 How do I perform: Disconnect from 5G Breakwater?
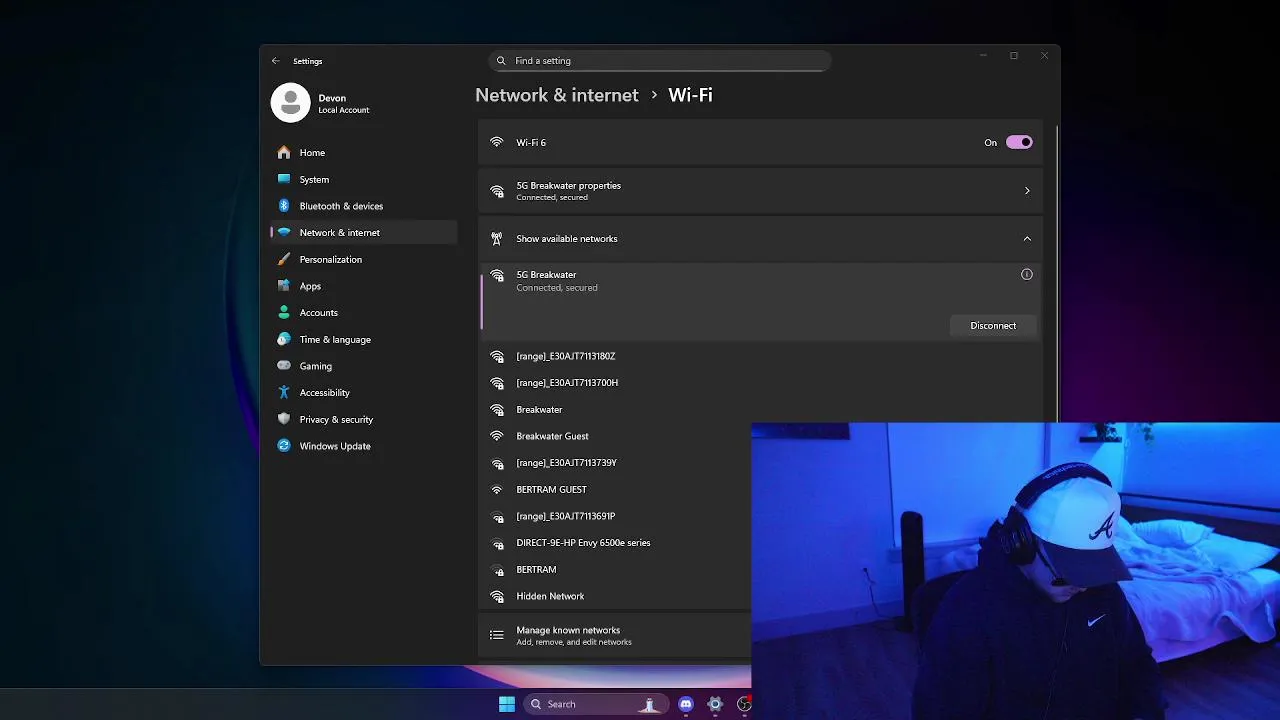(993, 326)
